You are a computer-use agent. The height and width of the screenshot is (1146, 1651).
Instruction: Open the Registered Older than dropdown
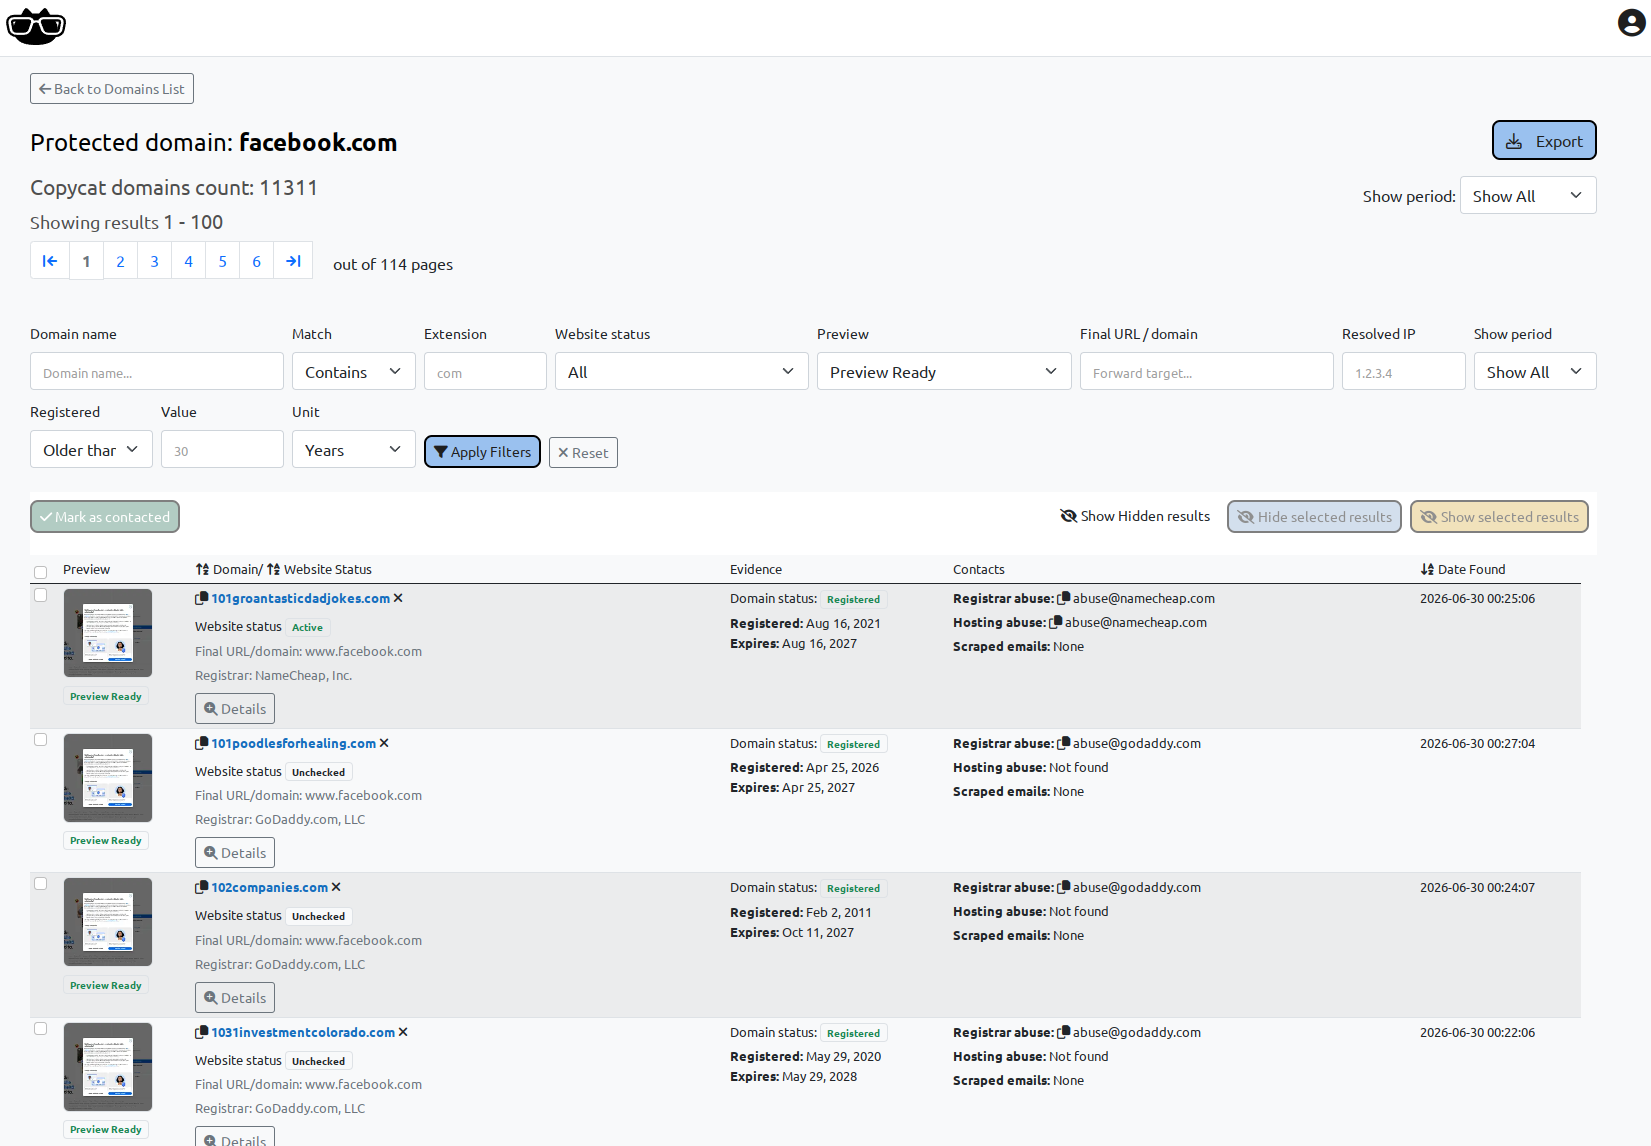pos(91,450)
